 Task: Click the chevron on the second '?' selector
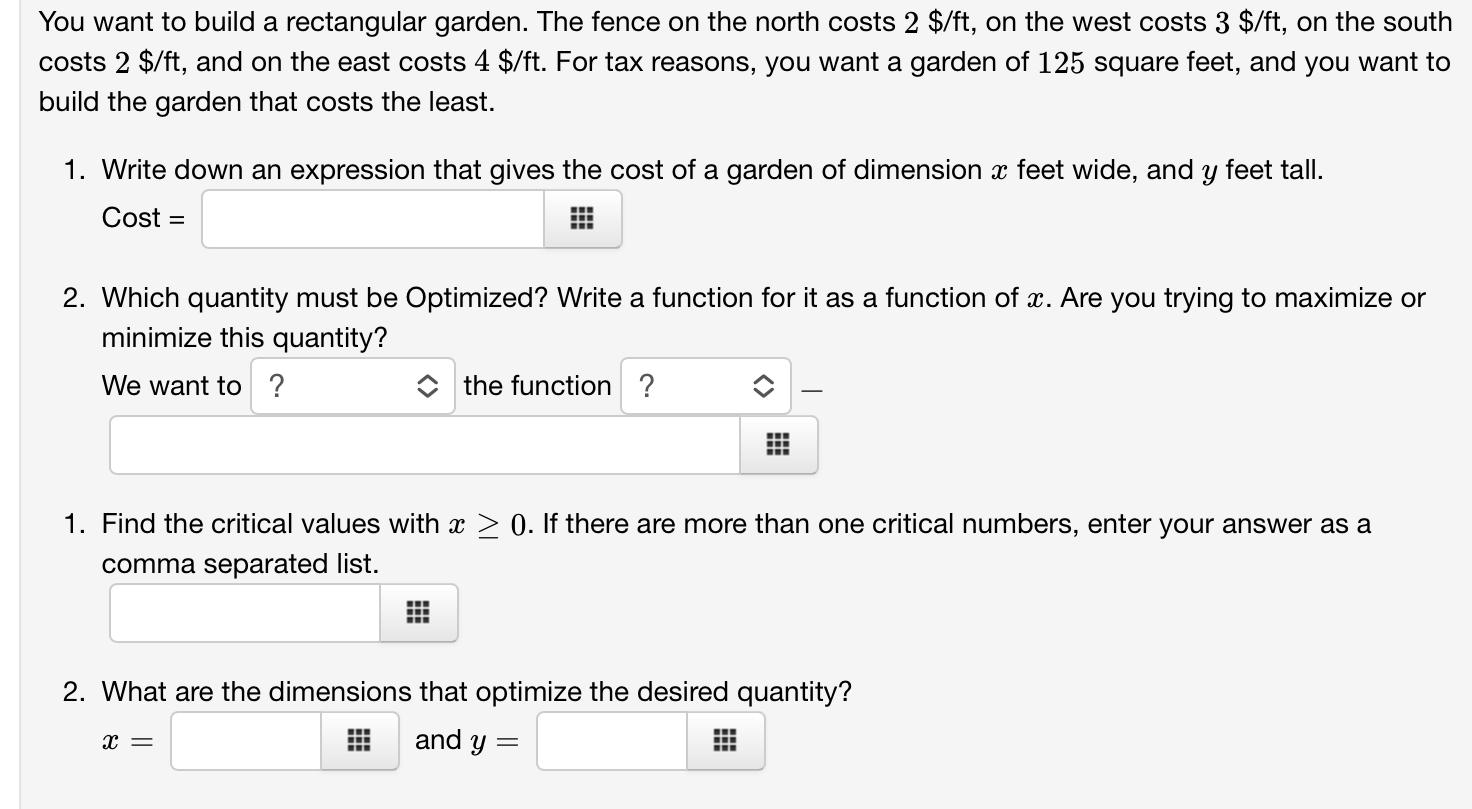762,386
